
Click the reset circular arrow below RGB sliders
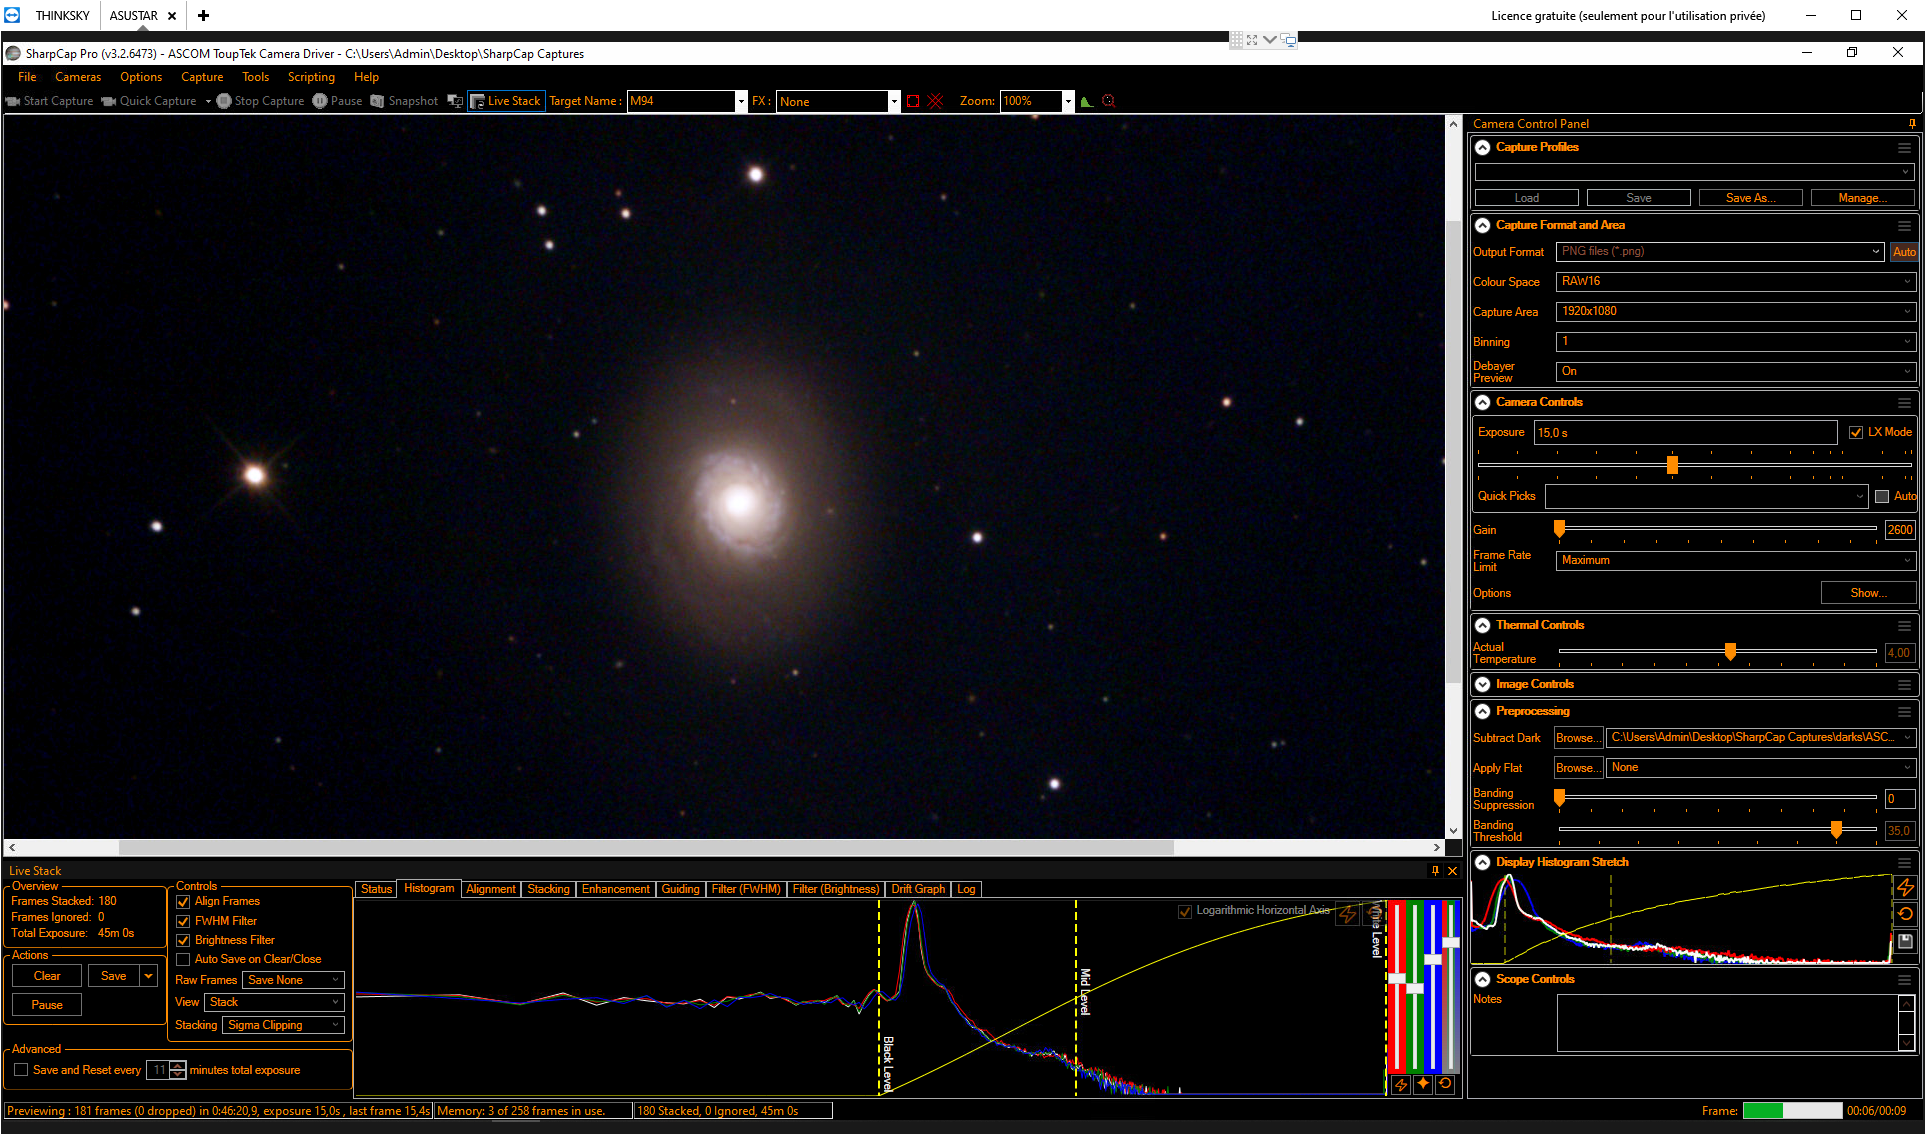1445,1084
